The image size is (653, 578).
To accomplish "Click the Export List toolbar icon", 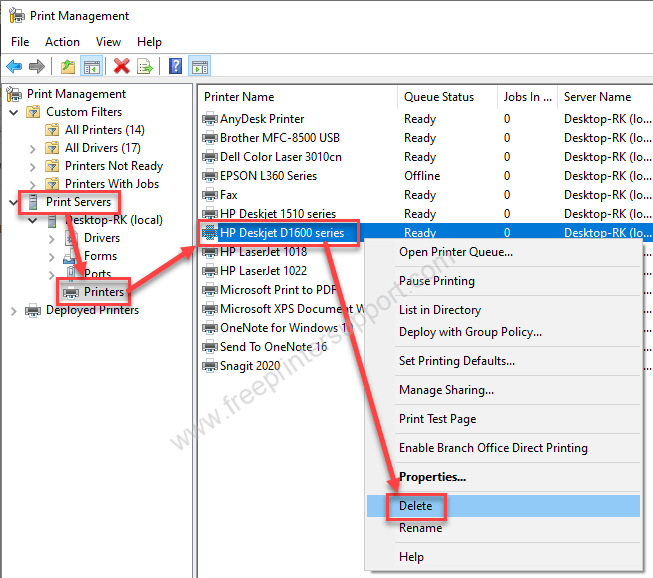I will (x=145, y=66).
